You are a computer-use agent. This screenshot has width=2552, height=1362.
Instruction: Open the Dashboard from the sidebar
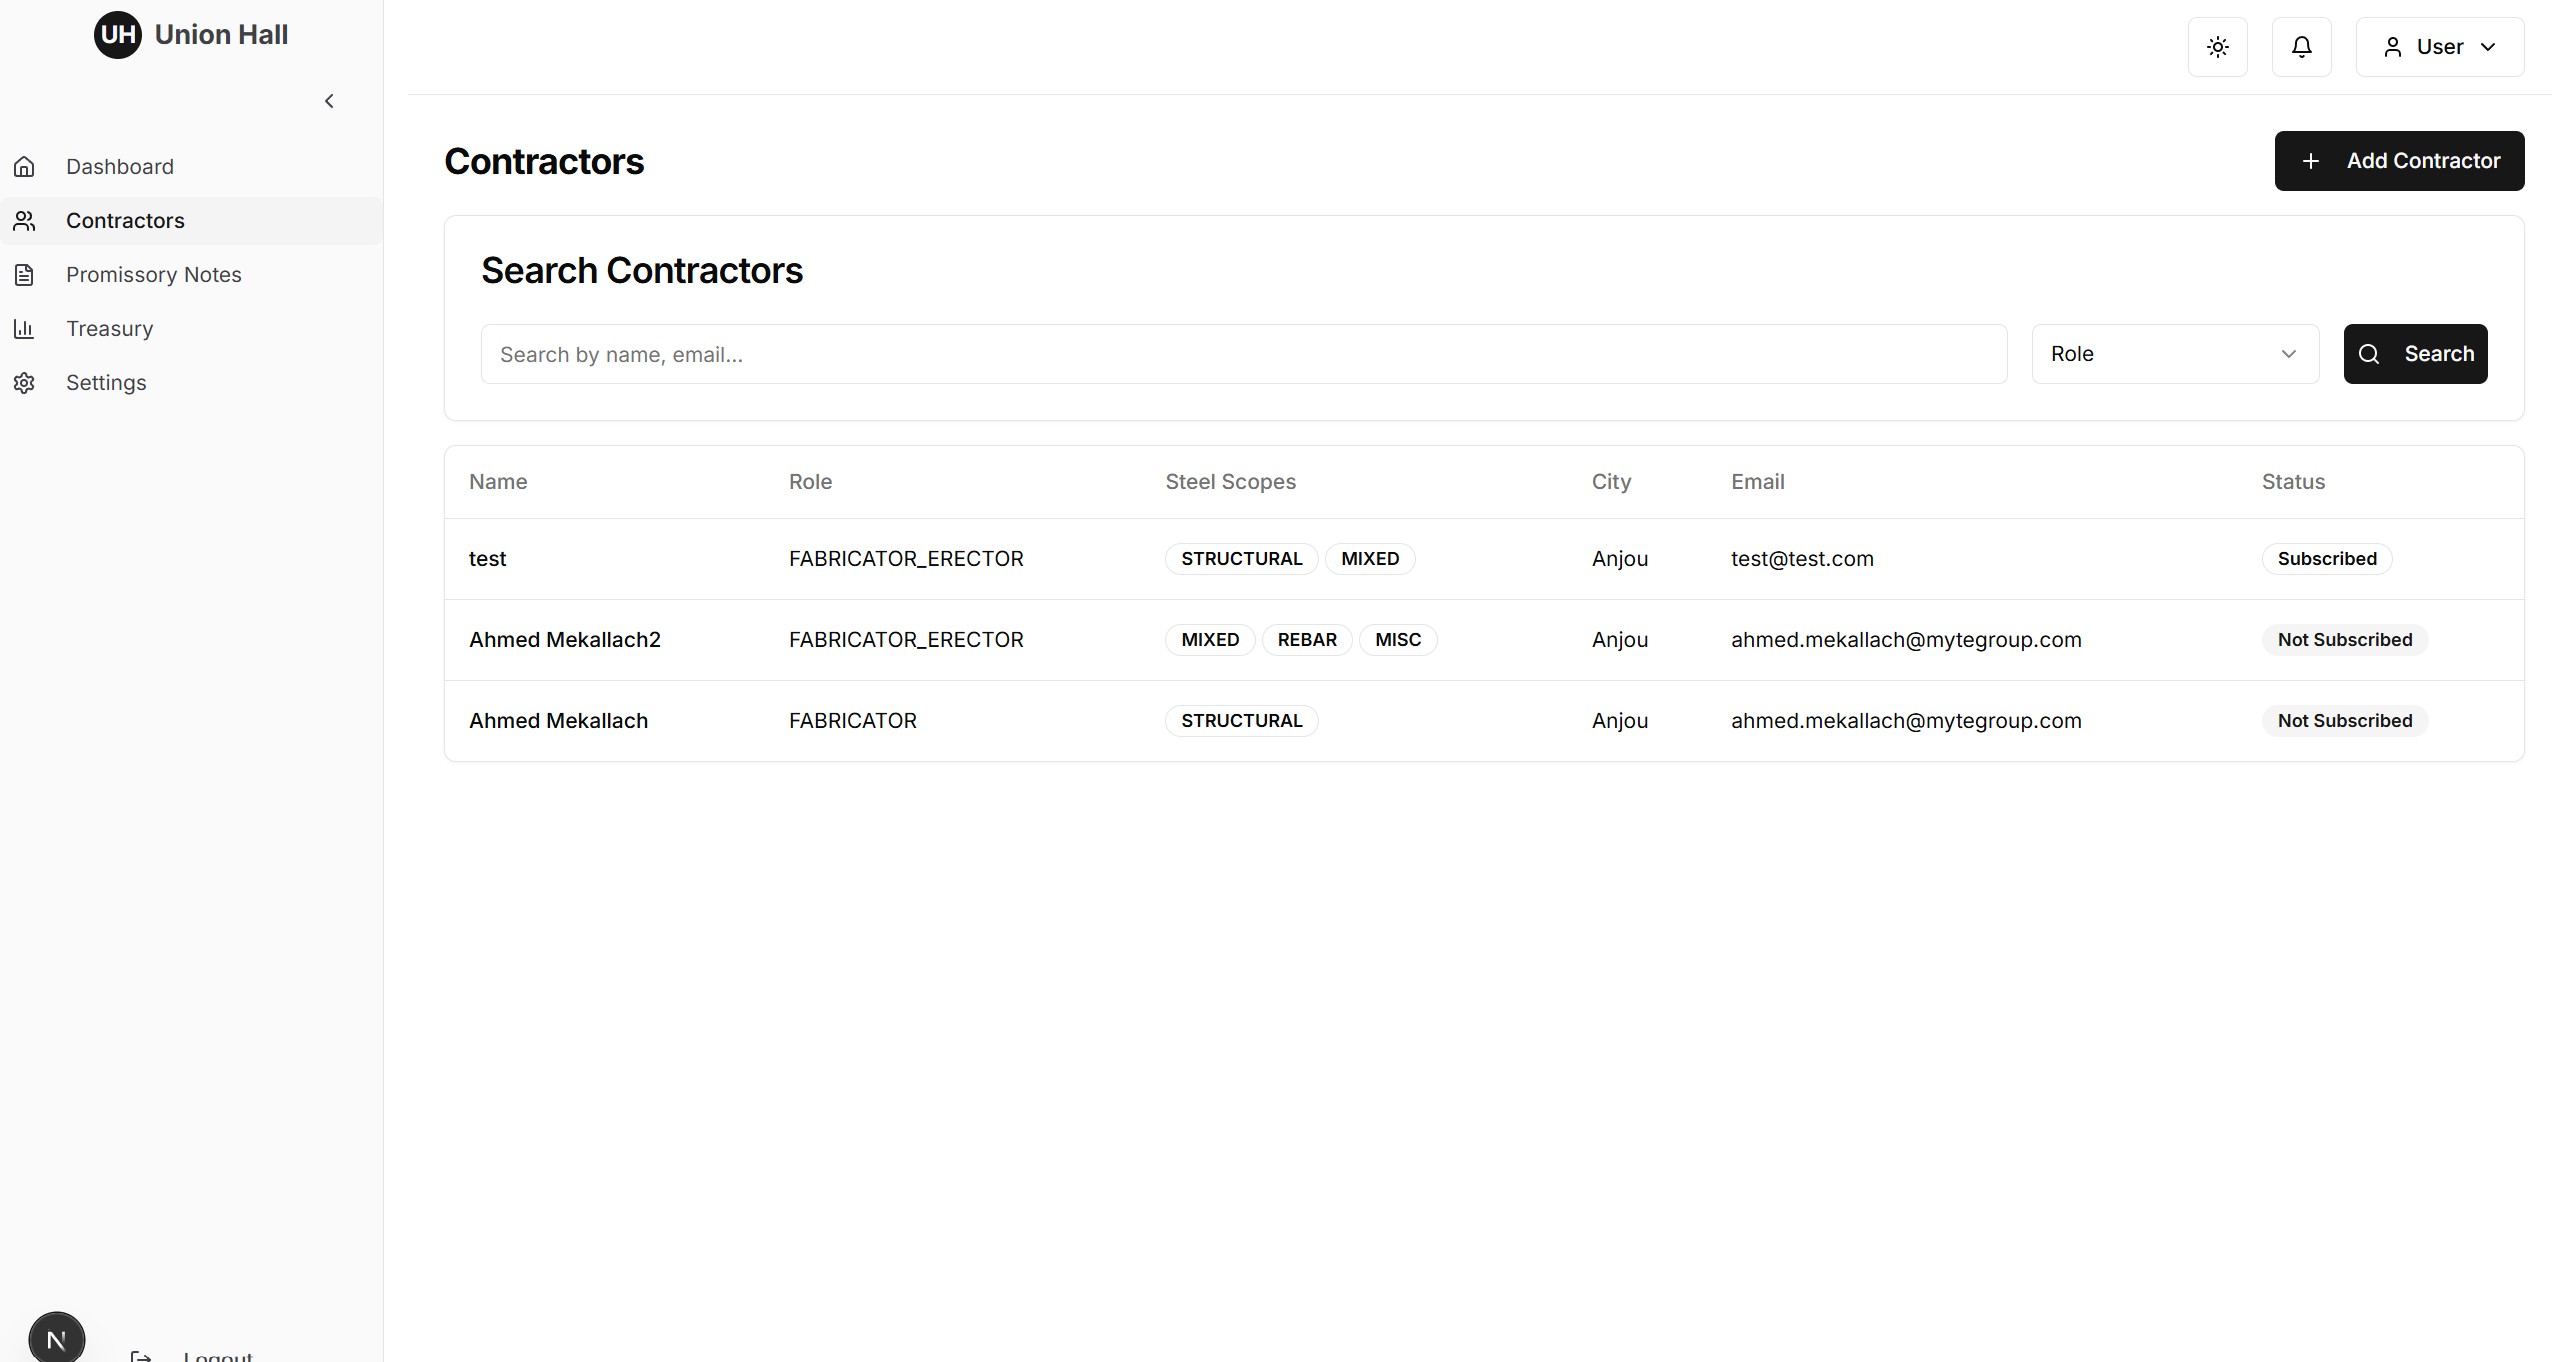[118, 166]
